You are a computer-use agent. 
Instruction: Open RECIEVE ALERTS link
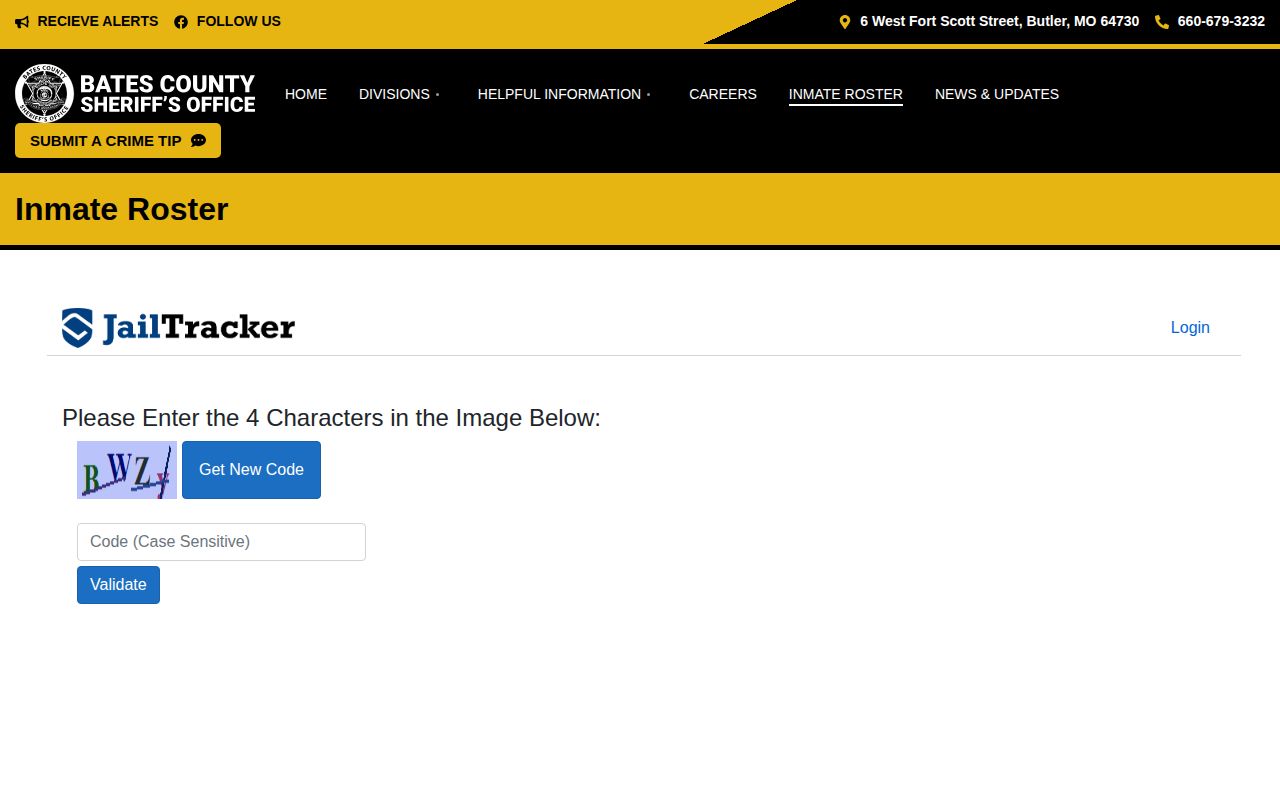[x=98, y=21]
